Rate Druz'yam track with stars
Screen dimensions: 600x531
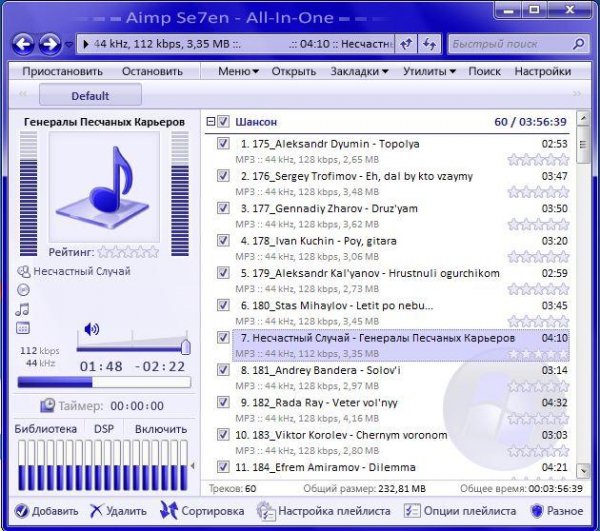point(538,224)
